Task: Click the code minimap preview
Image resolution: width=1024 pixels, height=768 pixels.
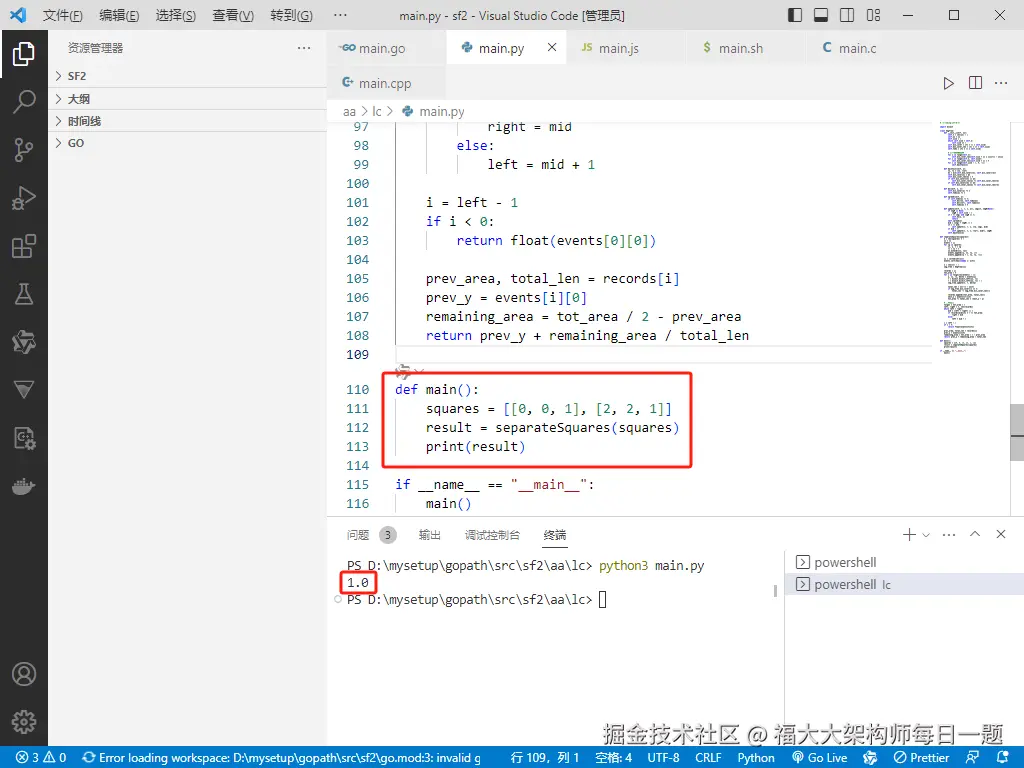Action: pos(969,238)
